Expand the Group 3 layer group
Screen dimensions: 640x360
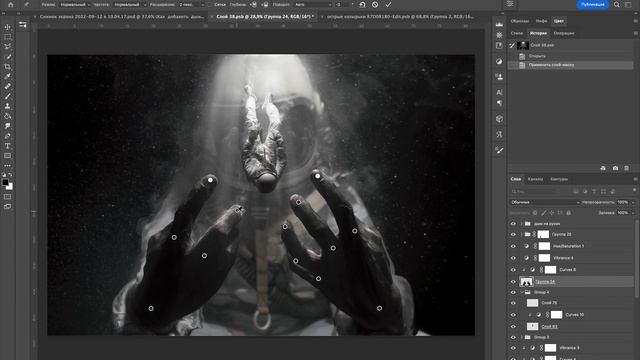click(x=522, y=337)
